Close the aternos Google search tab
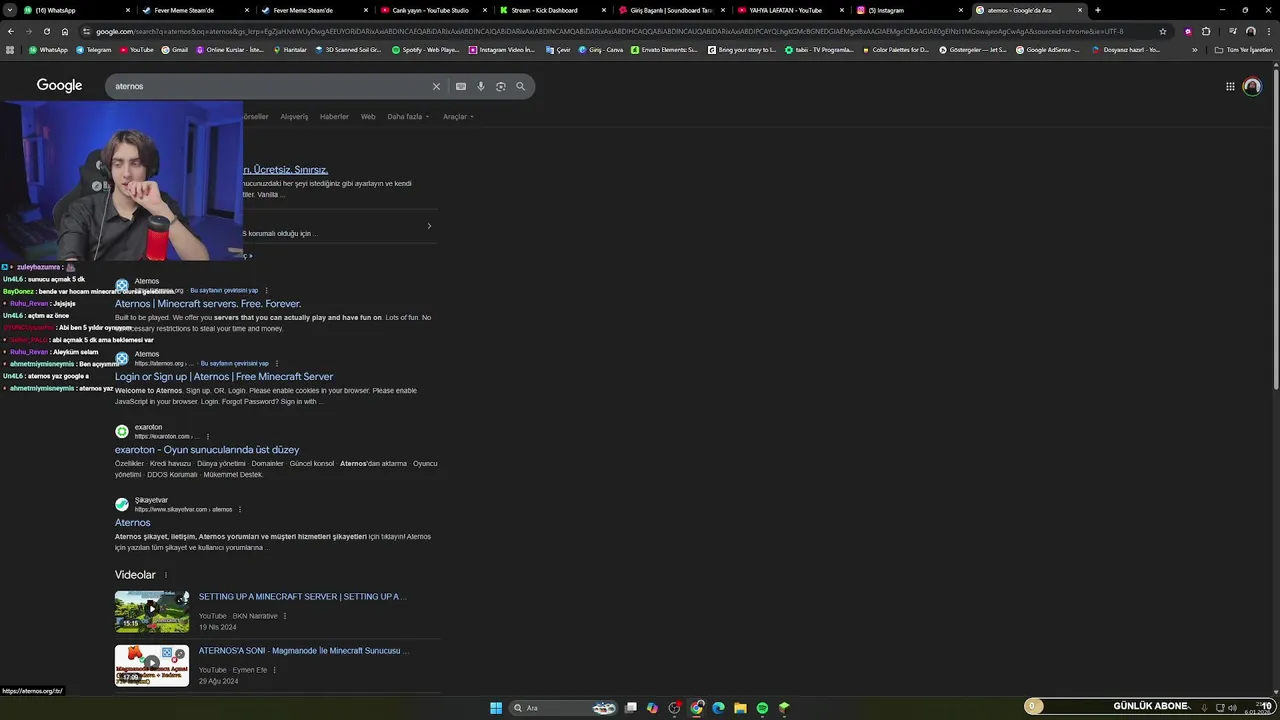This screenshot has width=1280, height=720. (x=1080, y=10)
